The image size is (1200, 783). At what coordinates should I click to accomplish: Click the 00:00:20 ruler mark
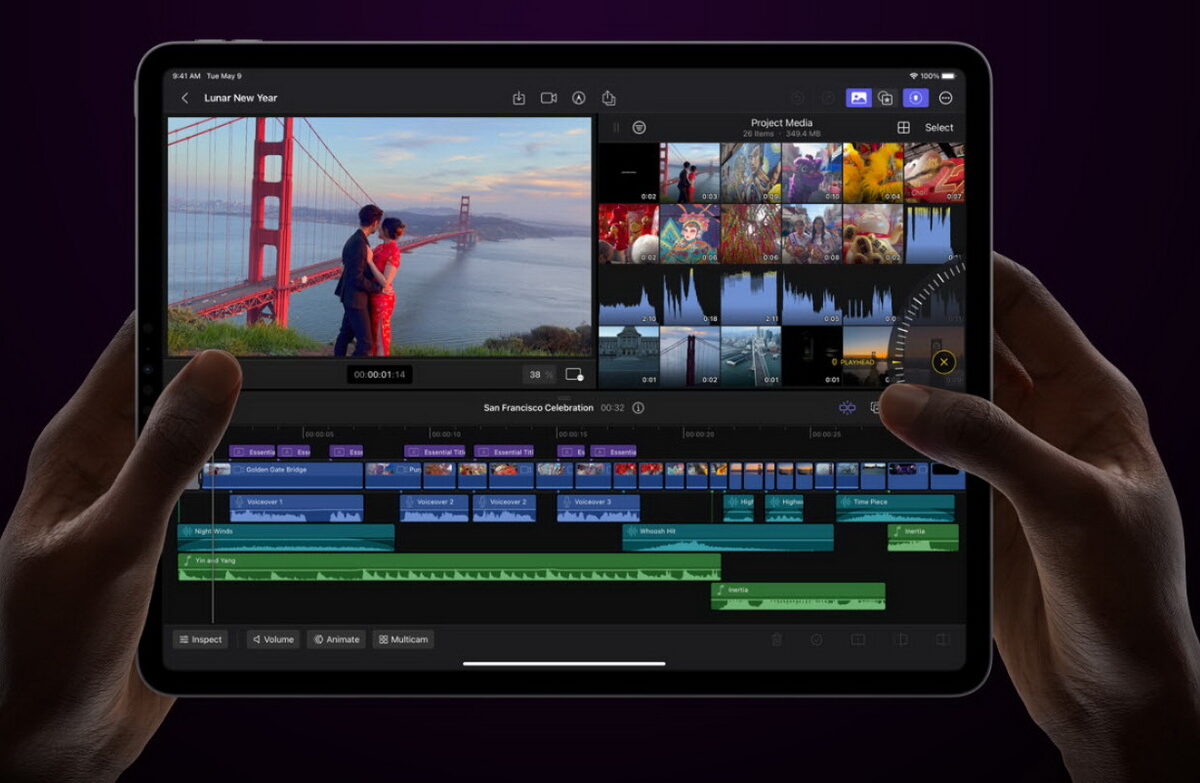699,434
